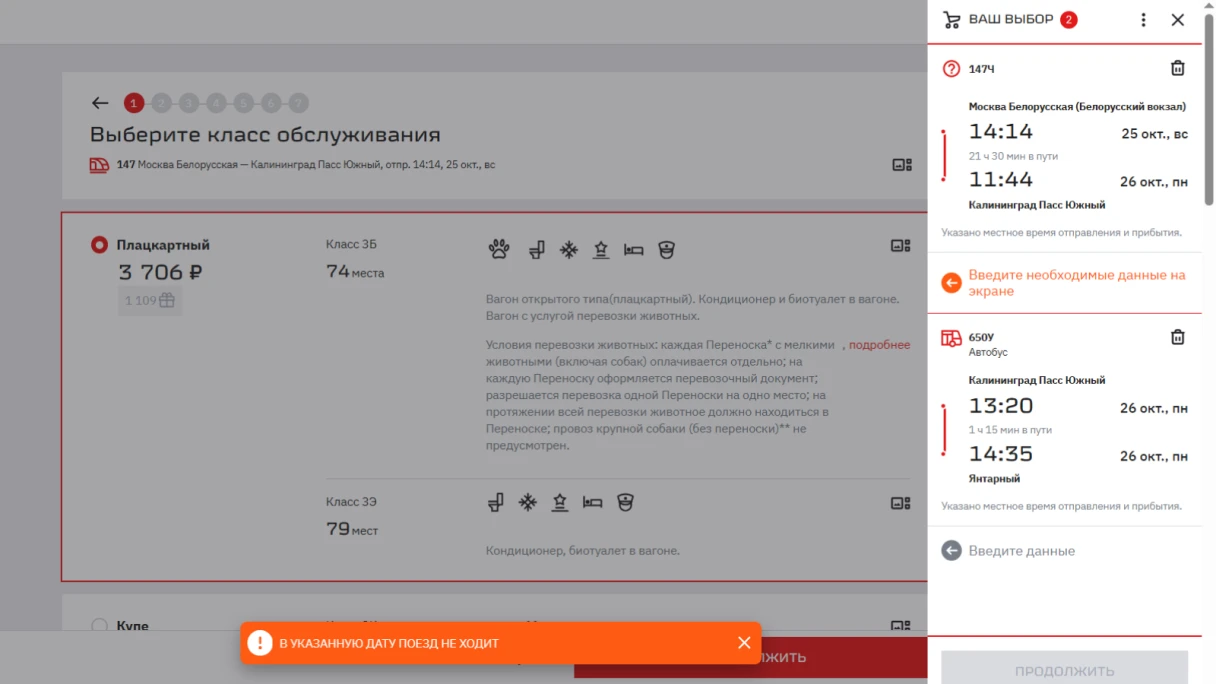This screenshot has height=684, width=1216.
Task: Click the 79 мест seat count
Action: [352, 529]
